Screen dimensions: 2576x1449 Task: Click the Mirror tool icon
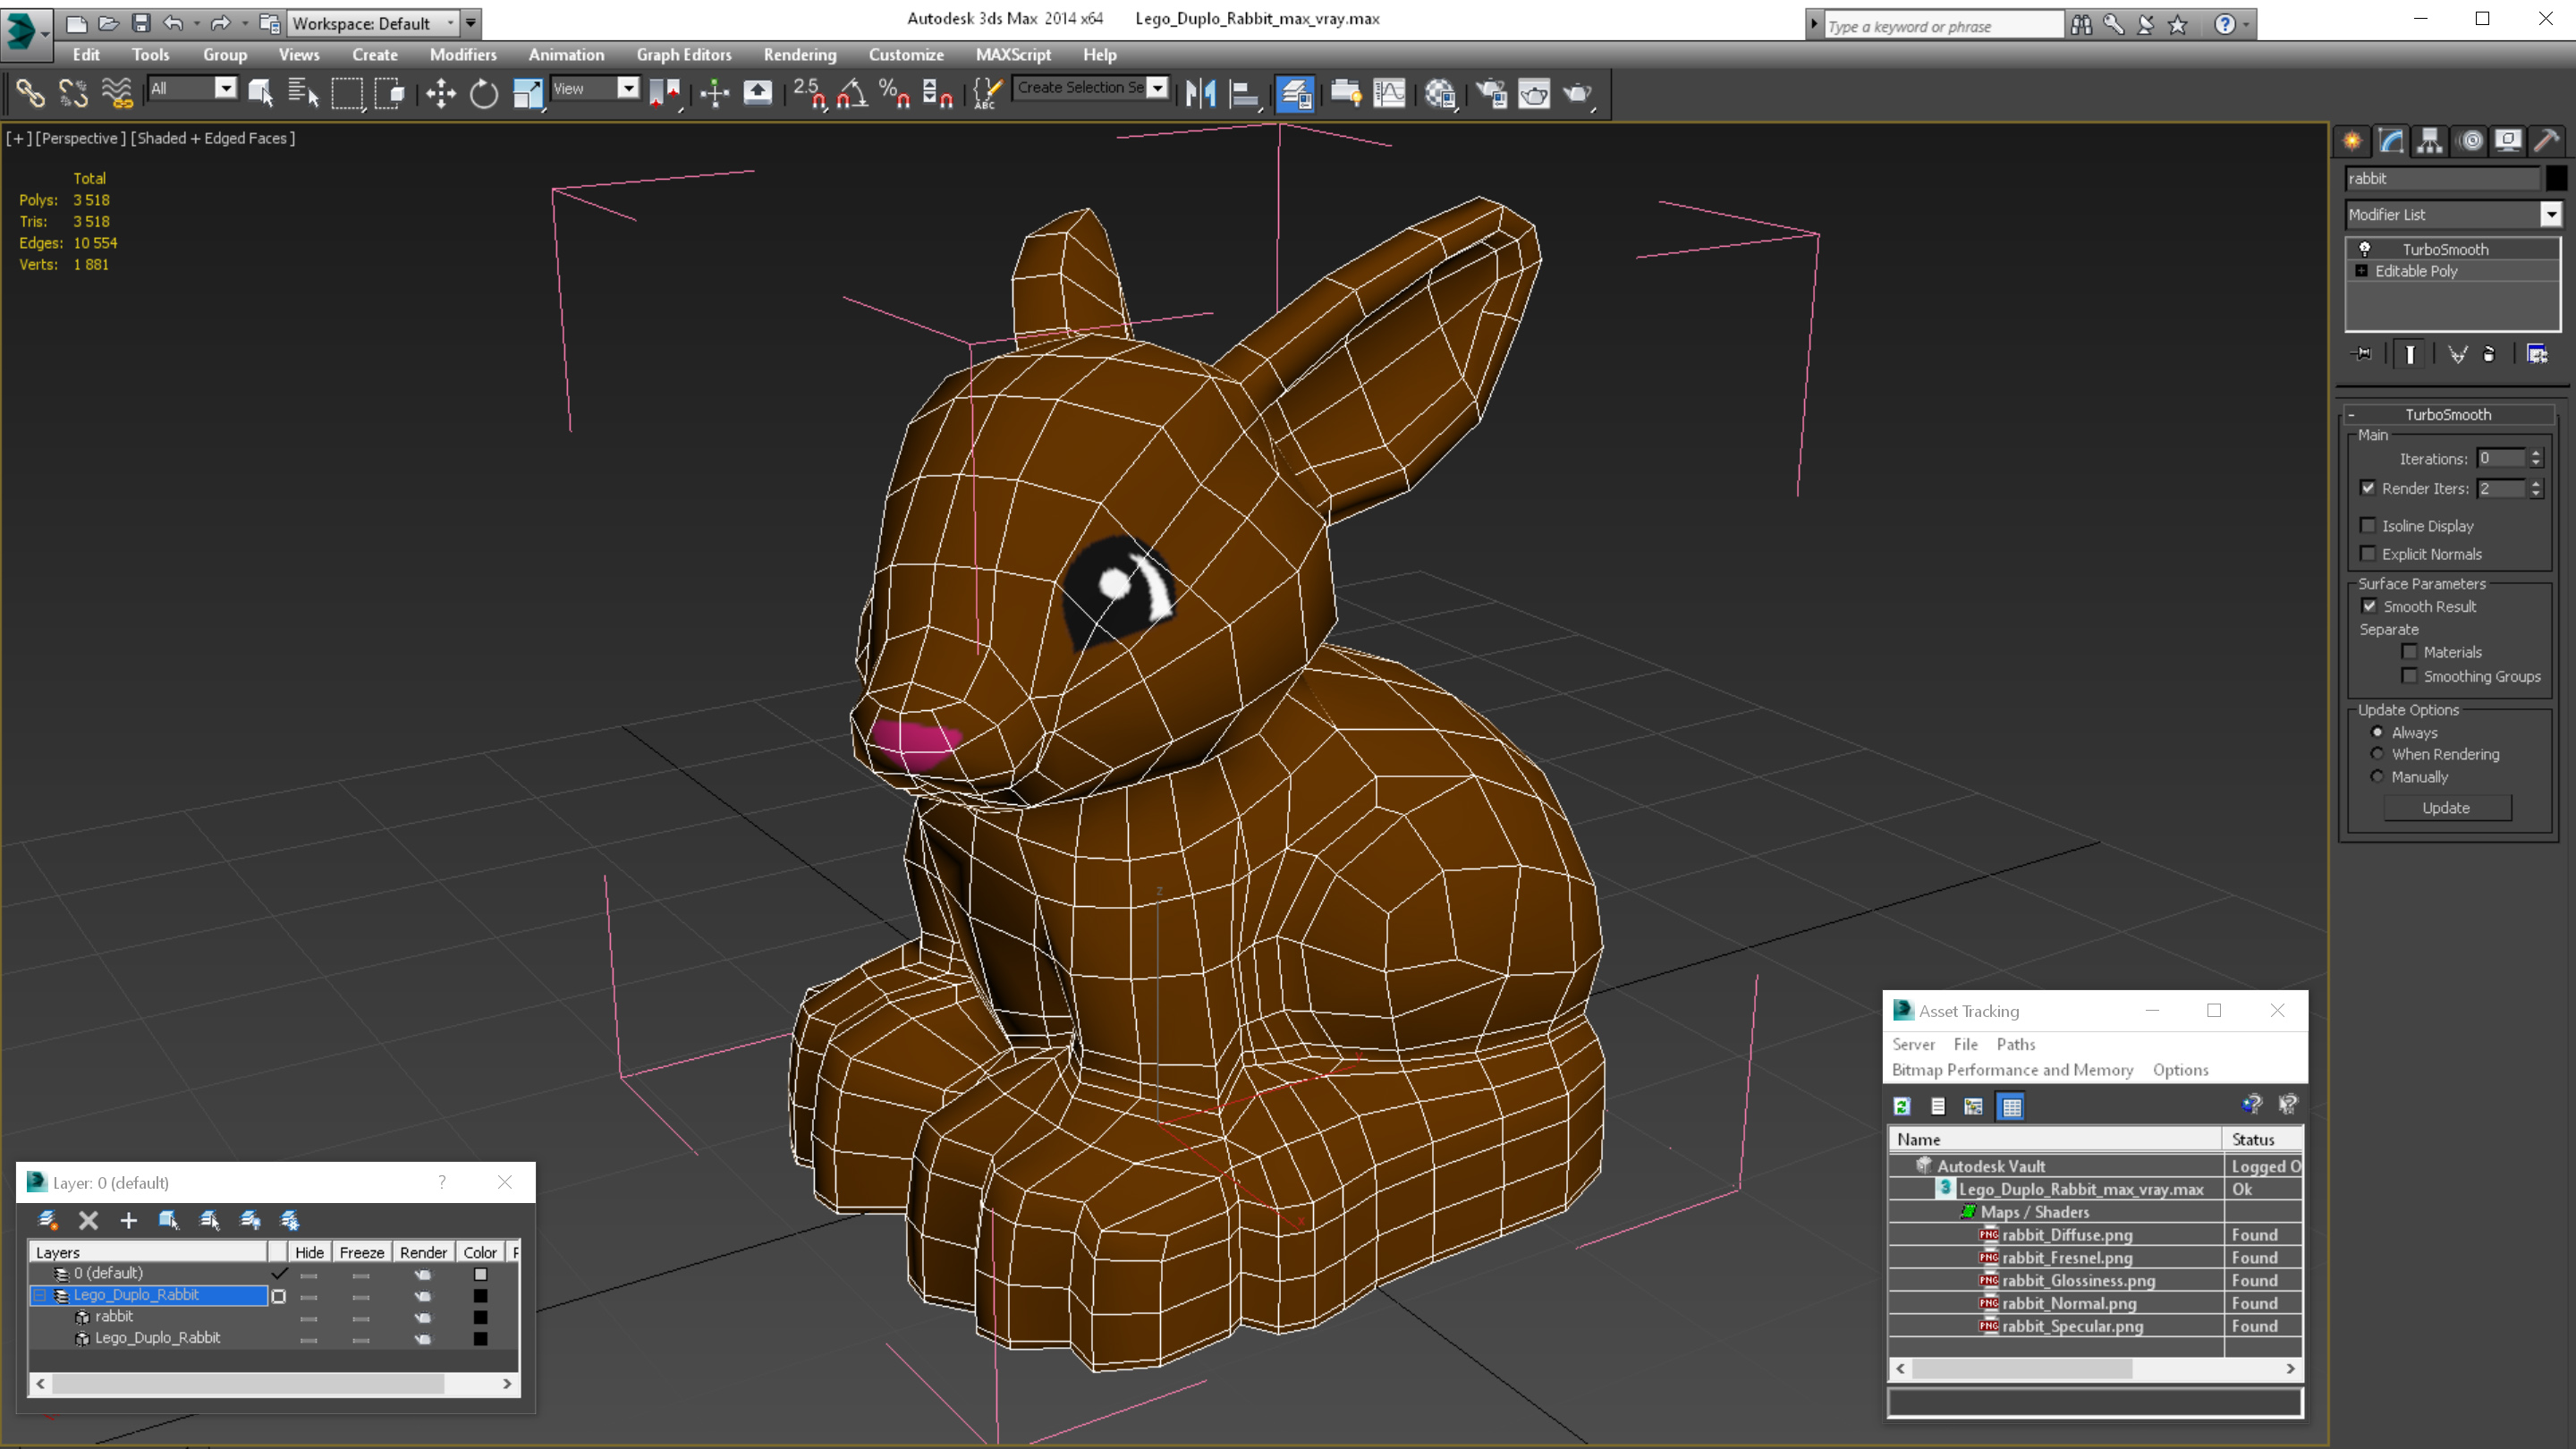pyautogui.click(x=1200, y=93)
